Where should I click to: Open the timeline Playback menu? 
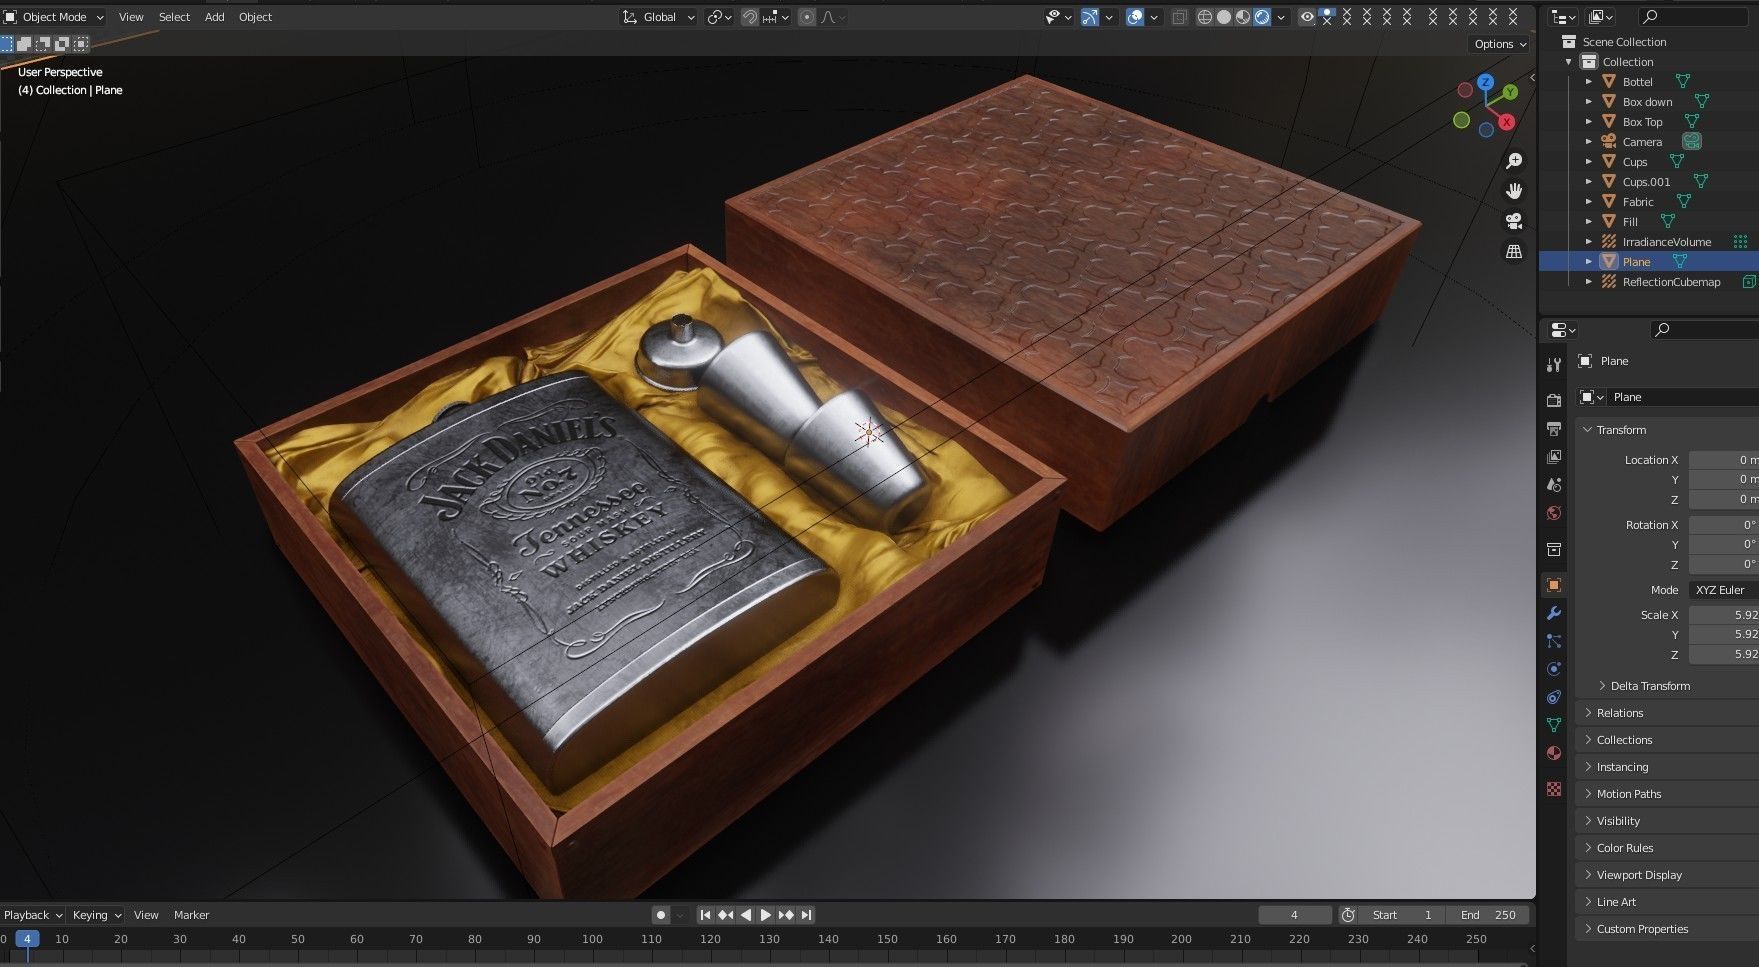pos(32,915)
